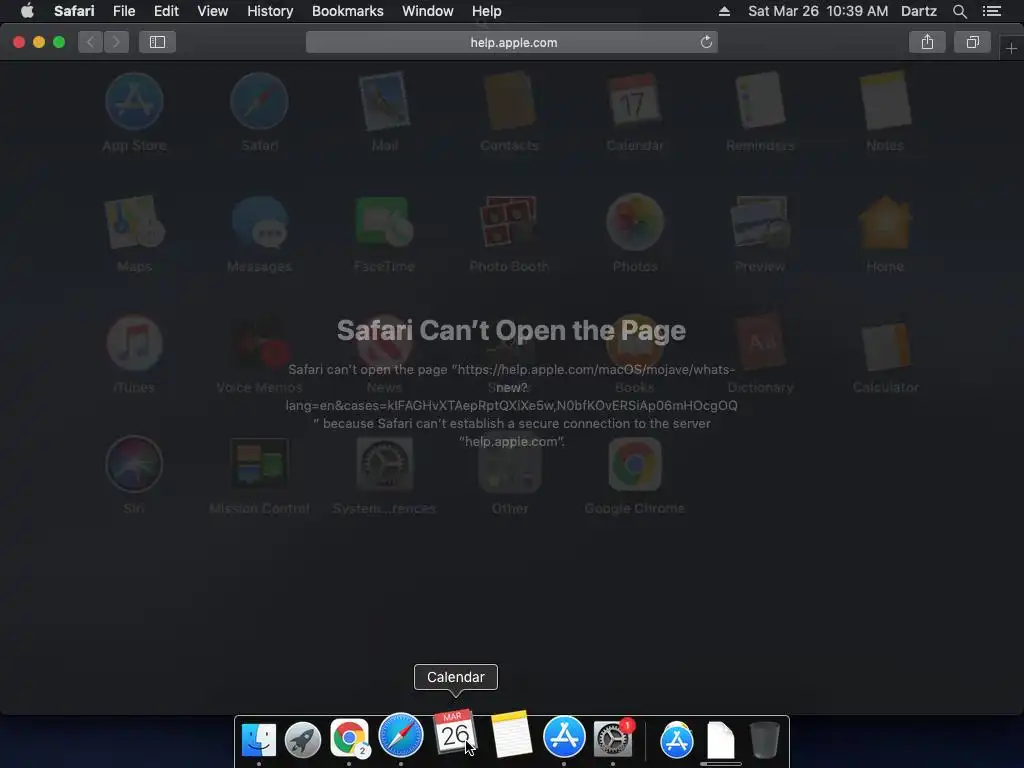The image size is (1024, 768).
Task: Open the View menu
Action: (x=212, y=11)
